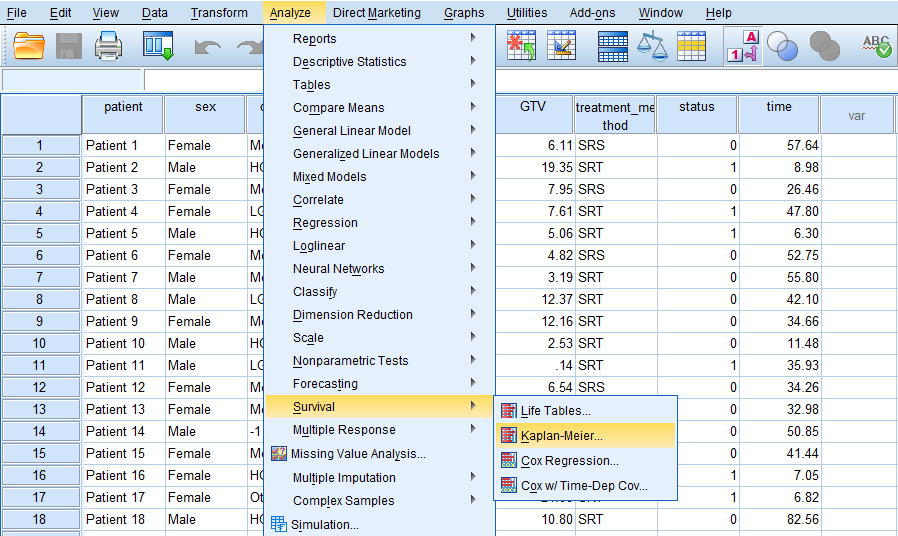The width and height of the screenshot is (898, 536).
Task: Select Life Tables in the Survival submenu
Action: pyautogui.click(x=585, y=411)
